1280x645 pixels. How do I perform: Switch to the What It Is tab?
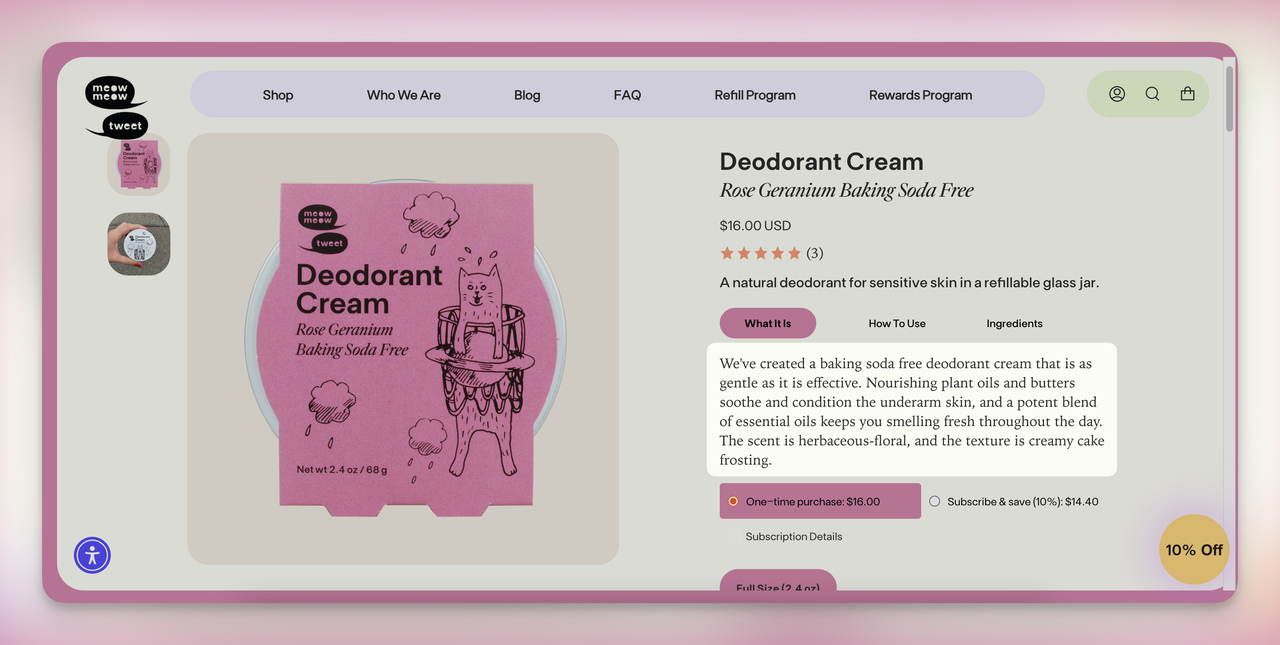click(x=768, y=323)
